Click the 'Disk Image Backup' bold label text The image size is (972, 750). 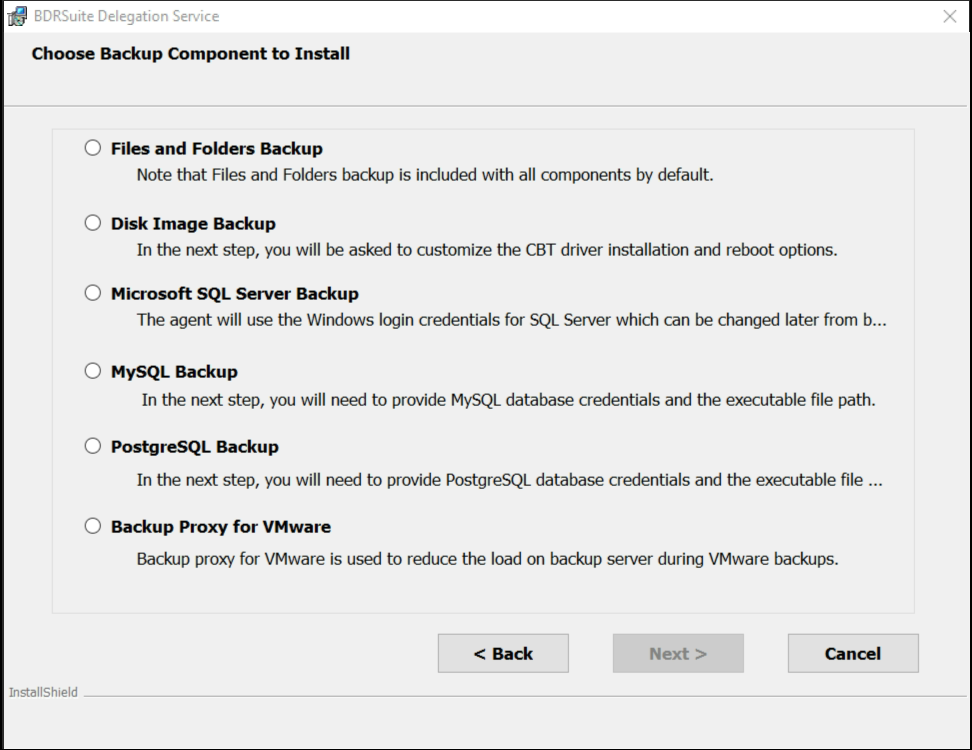(x=193, y=224)
